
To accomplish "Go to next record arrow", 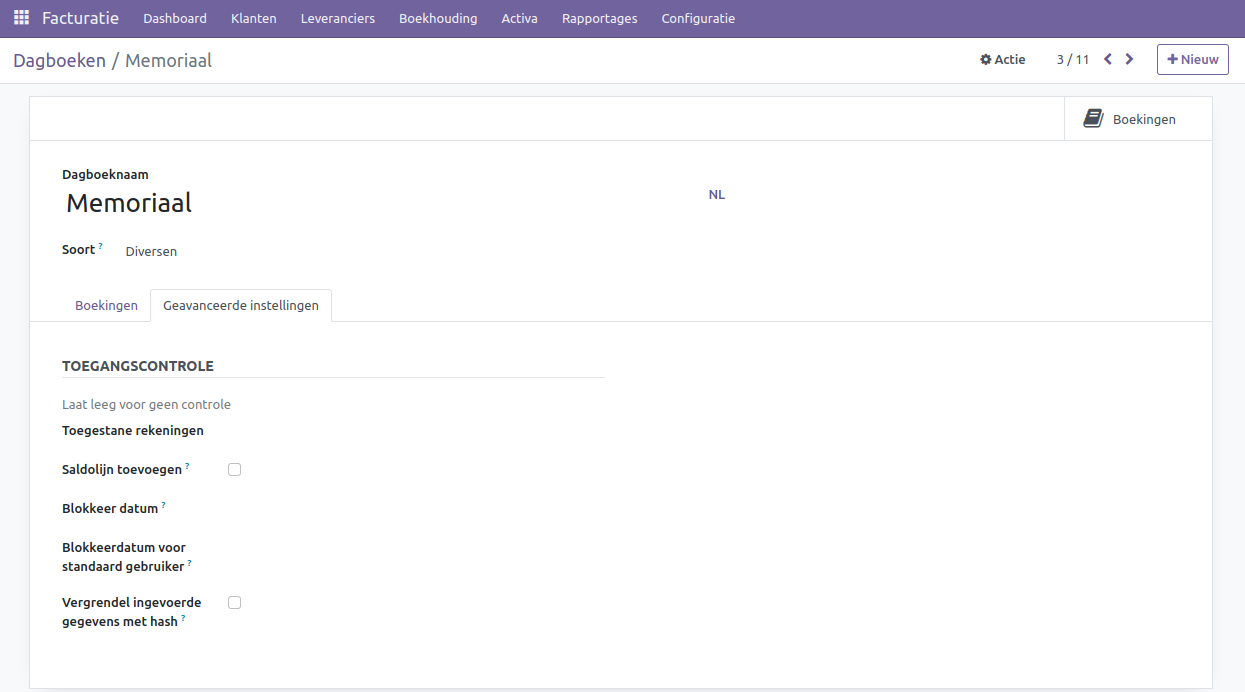I will pyautogui.click(x=1129, y=59).
